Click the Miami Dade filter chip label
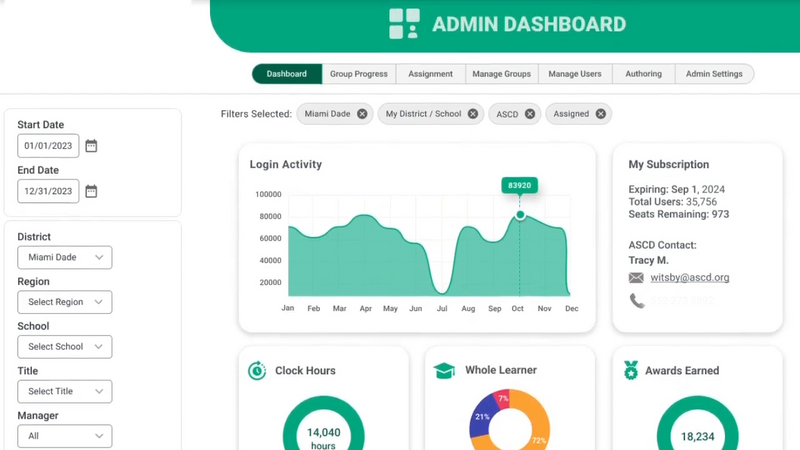This screenshot has height=450, width=800. [327, 114]
